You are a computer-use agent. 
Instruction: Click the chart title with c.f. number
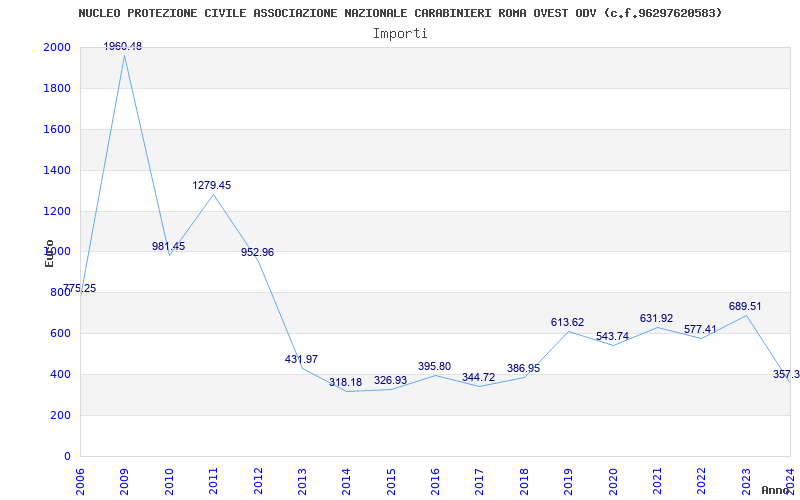coord(401,13)
